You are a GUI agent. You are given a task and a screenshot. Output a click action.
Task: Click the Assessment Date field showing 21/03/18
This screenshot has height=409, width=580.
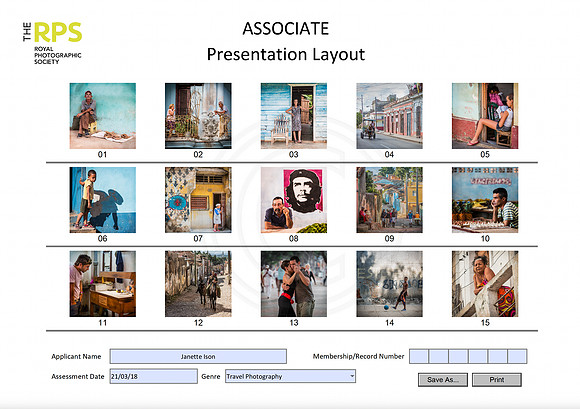coord(154,376)
